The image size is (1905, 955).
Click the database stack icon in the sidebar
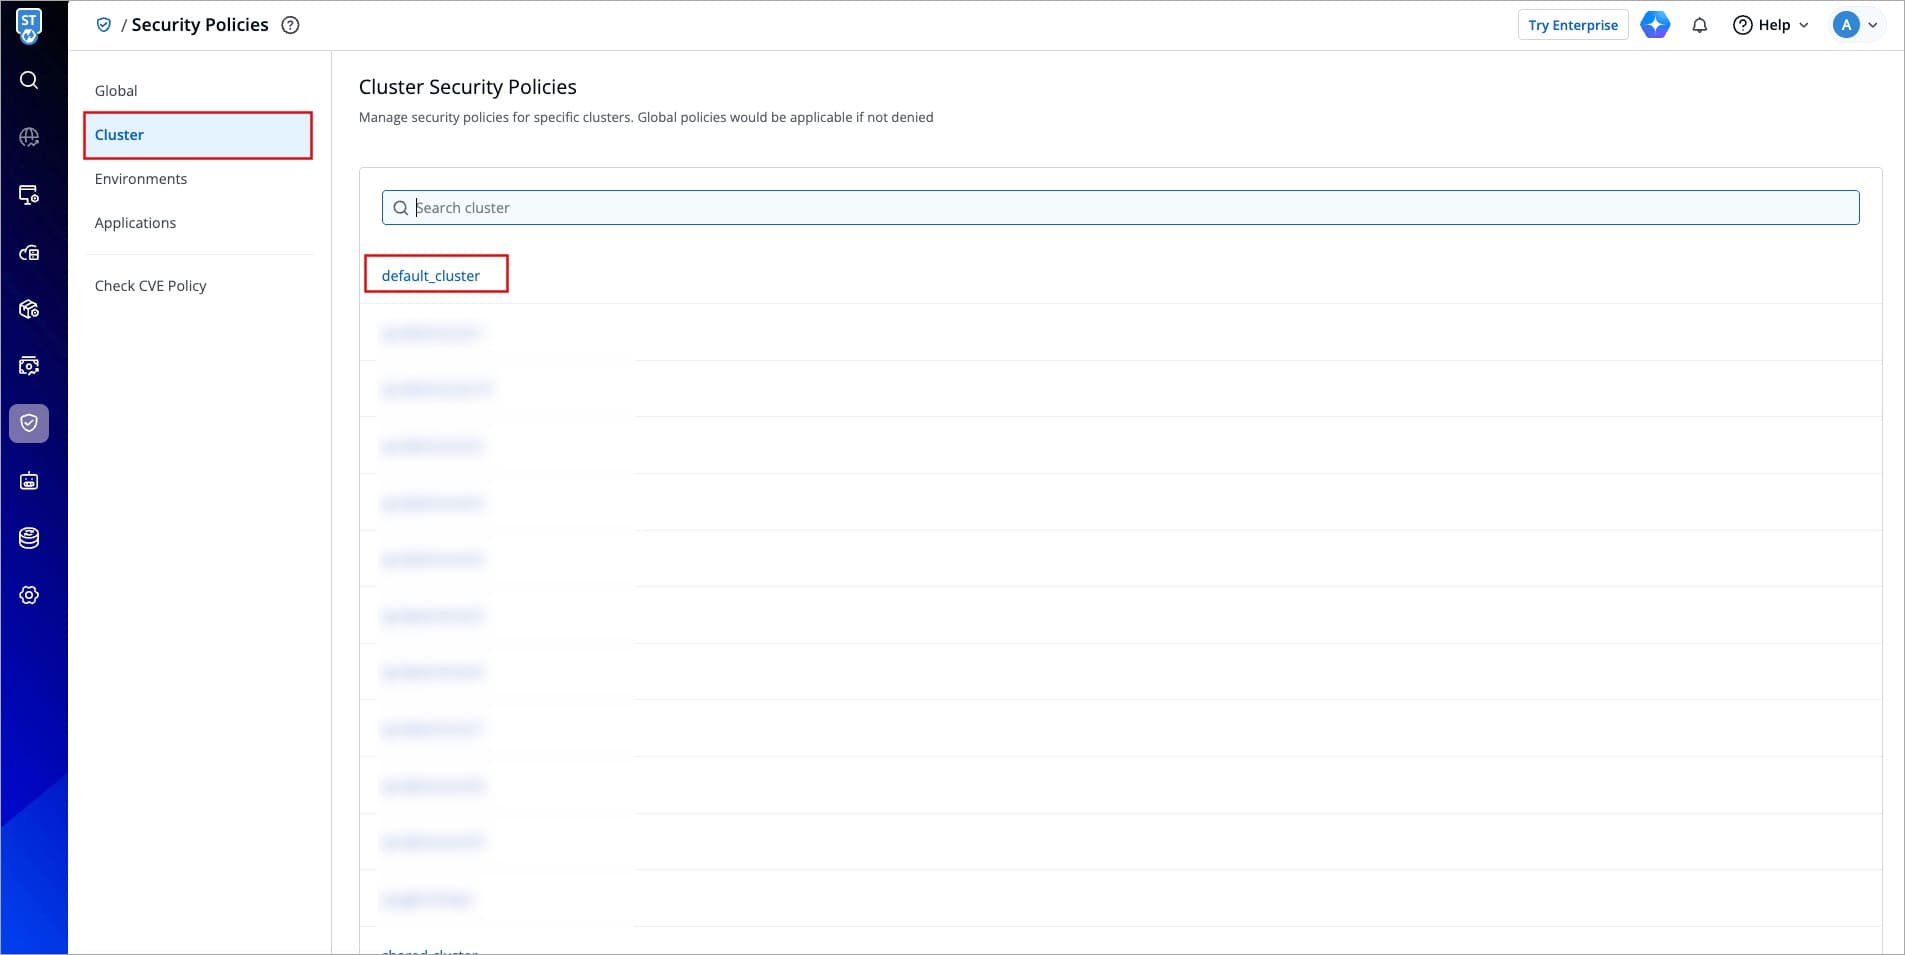(29, 538)
